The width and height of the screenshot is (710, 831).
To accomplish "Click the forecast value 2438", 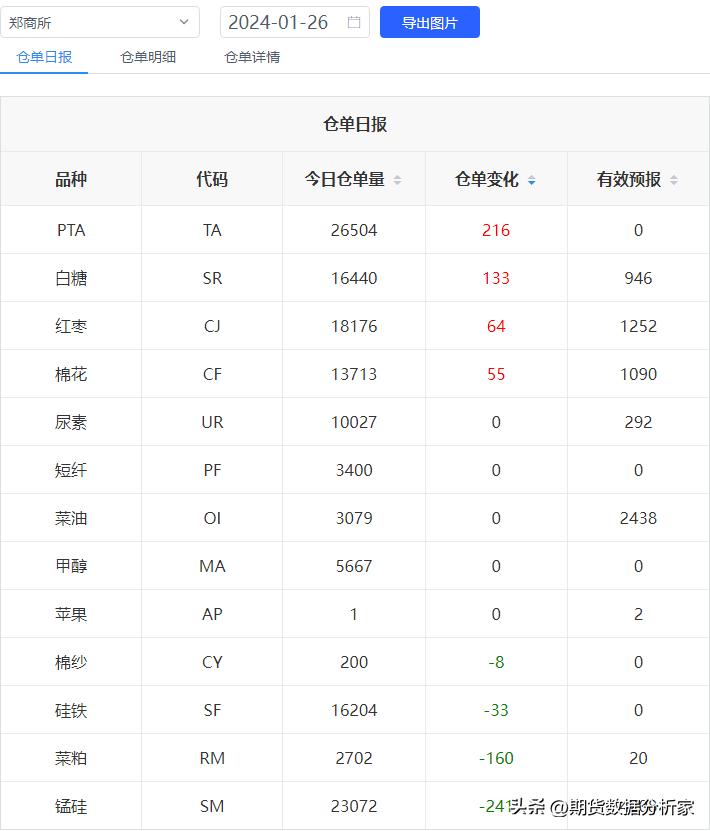I will point(638,518).
